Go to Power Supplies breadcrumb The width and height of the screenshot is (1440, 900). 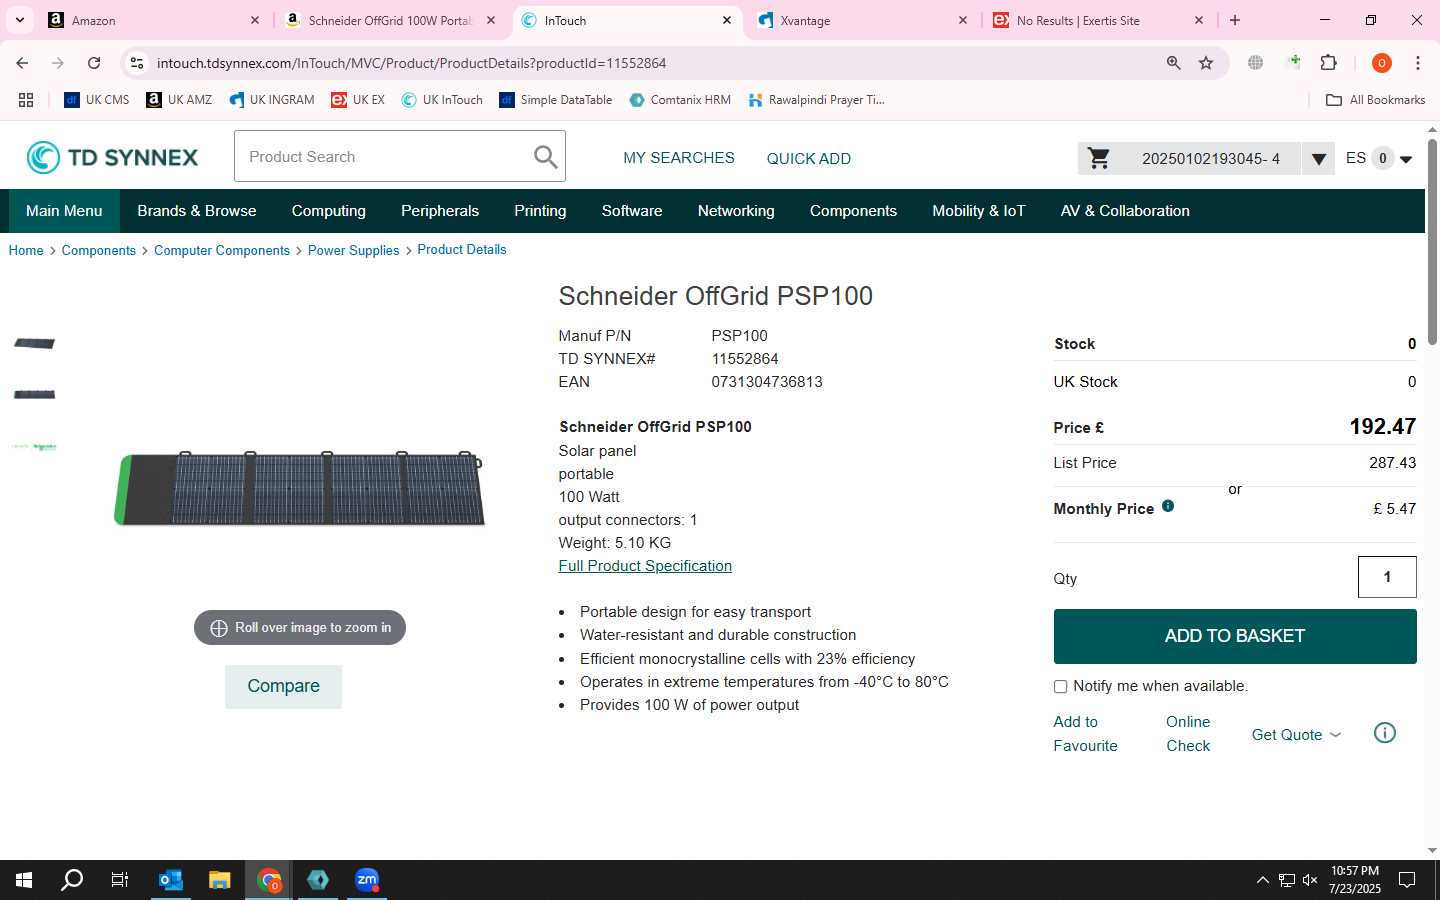(353, 250)
